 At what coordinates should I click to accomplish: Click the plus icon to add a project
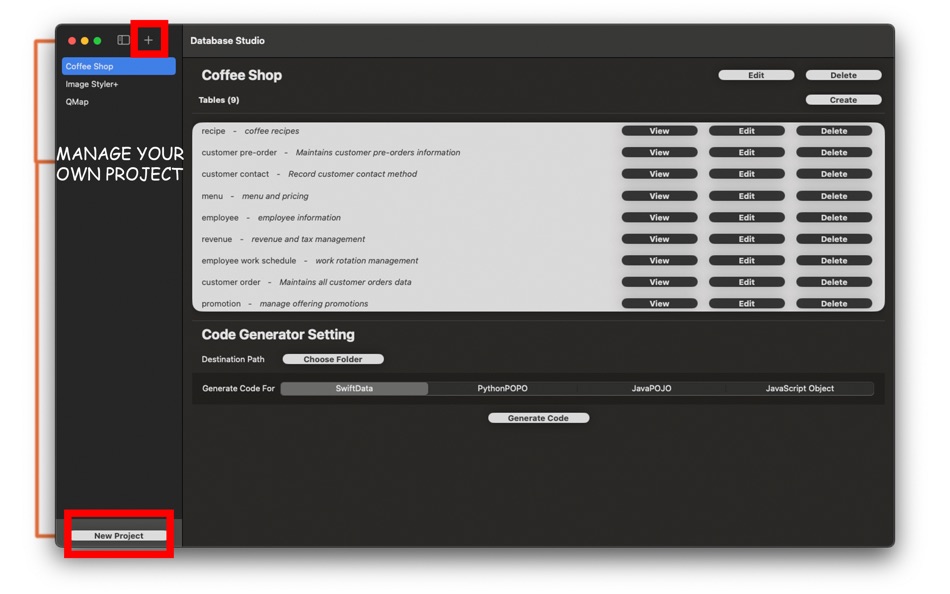148,40
